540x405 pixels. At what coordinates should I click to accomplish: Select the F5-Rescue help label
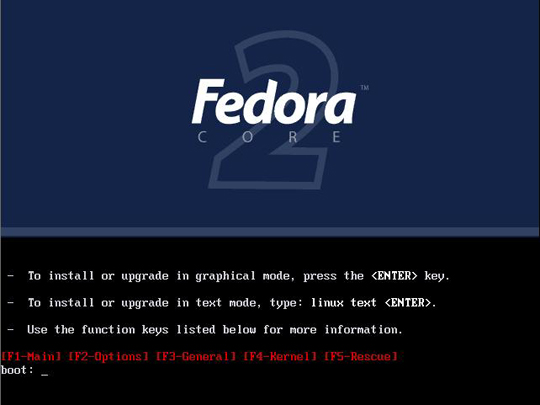[x=361, y=356]
